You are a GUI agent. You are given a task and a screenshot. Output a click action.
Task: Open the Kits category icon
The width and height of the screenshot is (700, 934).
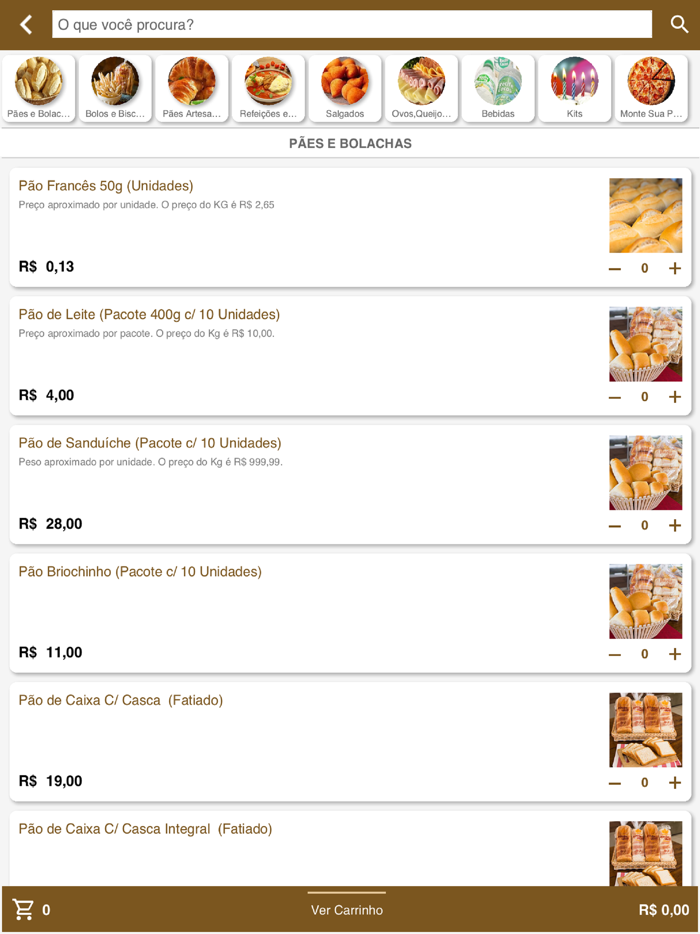tap(574, 88)
